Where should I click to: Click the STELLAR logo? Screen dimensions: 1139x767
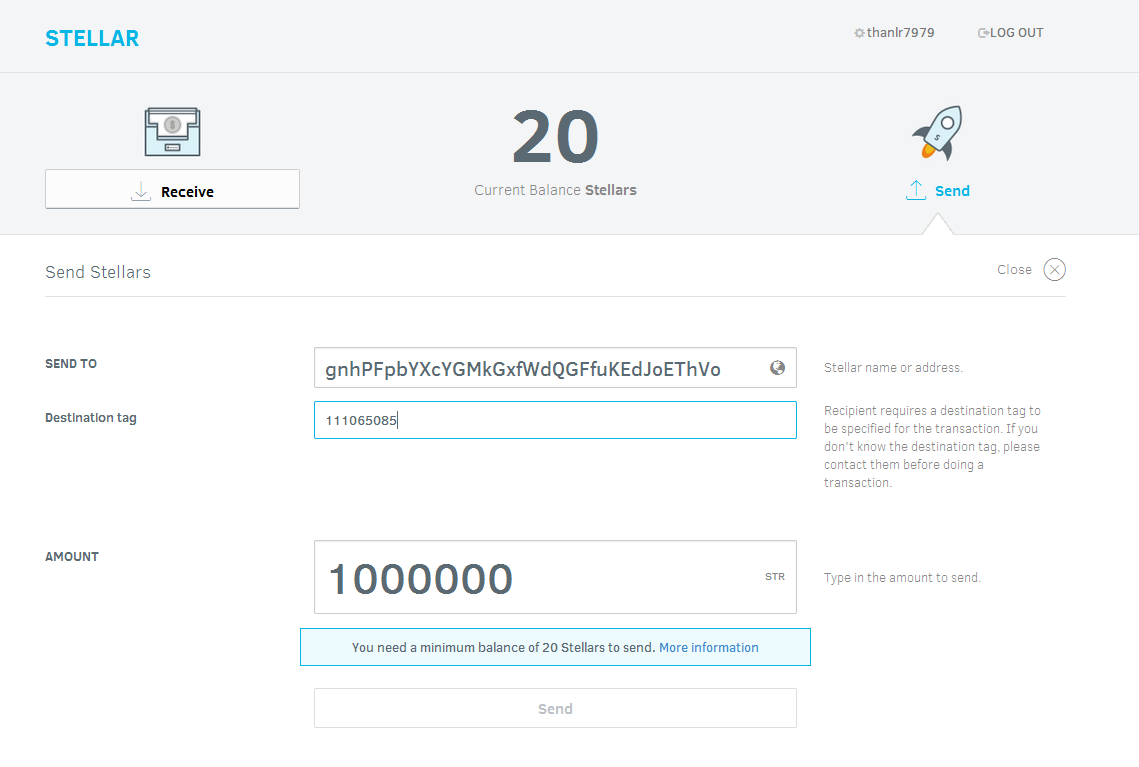(x=92, y=38)
